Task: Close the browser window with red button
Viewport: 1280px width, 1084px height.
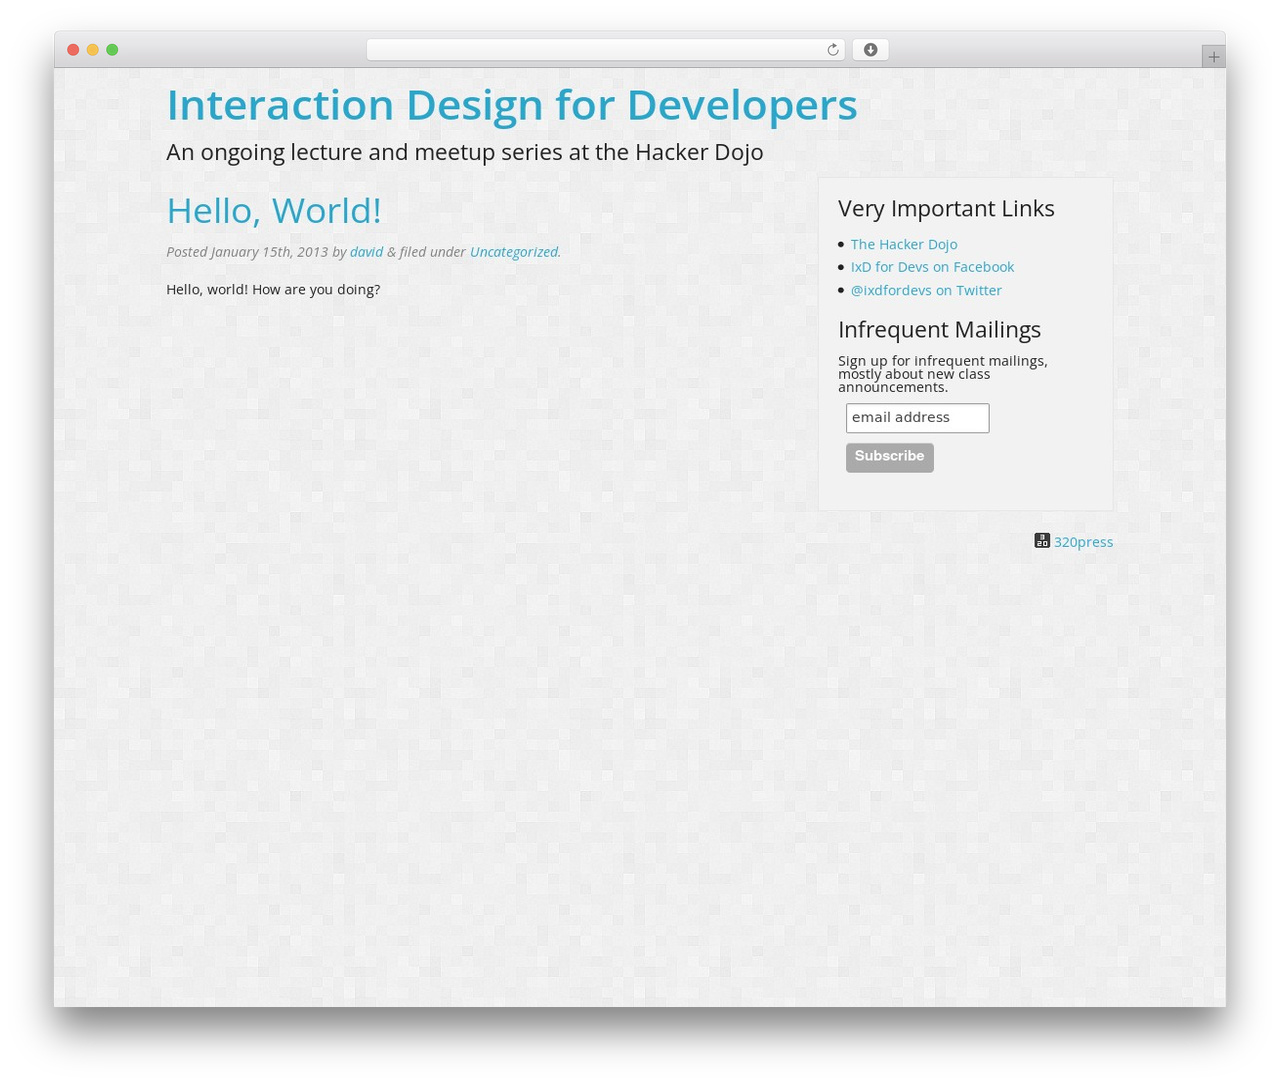Action: (x=73, y=50)
